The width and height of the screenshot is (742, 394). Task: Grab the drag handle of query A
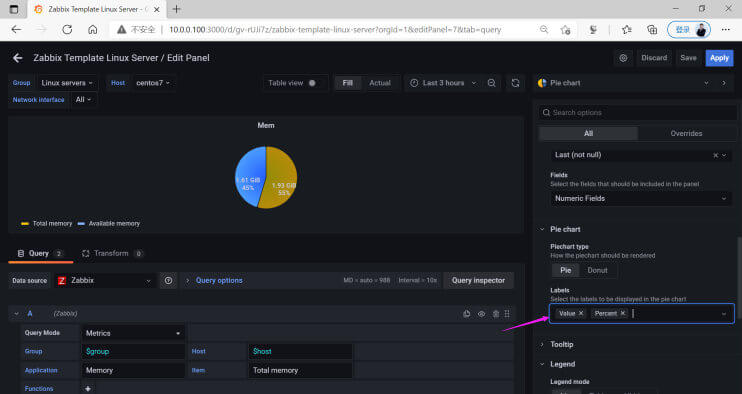pyautogui.click(x=507, y=314)
